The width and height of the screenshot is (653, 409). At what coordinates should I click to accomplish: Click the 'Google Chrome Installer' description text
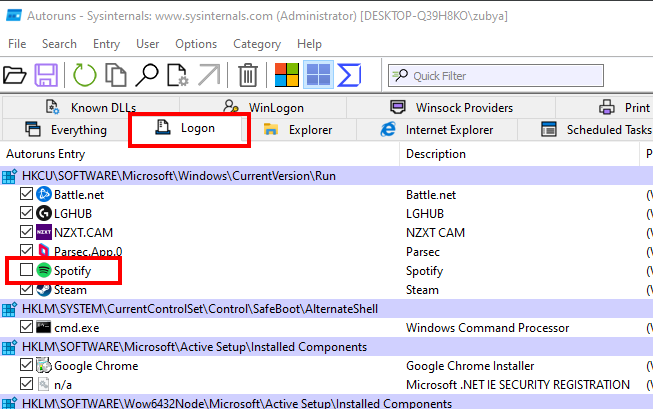click(x=470, y=366)
